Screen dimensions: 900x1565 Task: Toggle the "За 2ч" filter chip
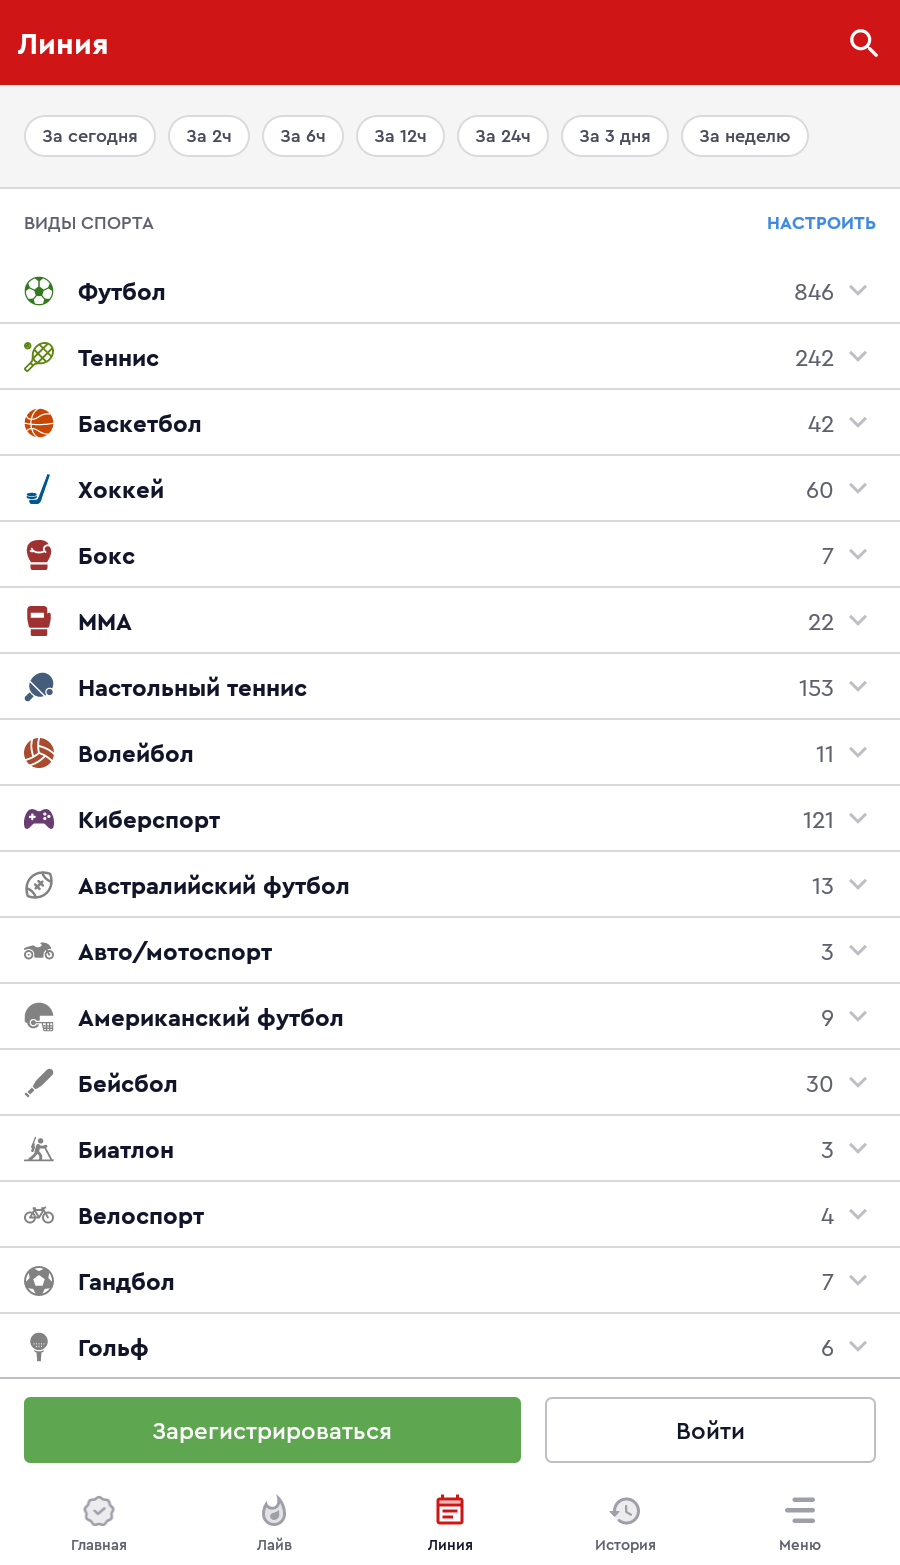209,136
